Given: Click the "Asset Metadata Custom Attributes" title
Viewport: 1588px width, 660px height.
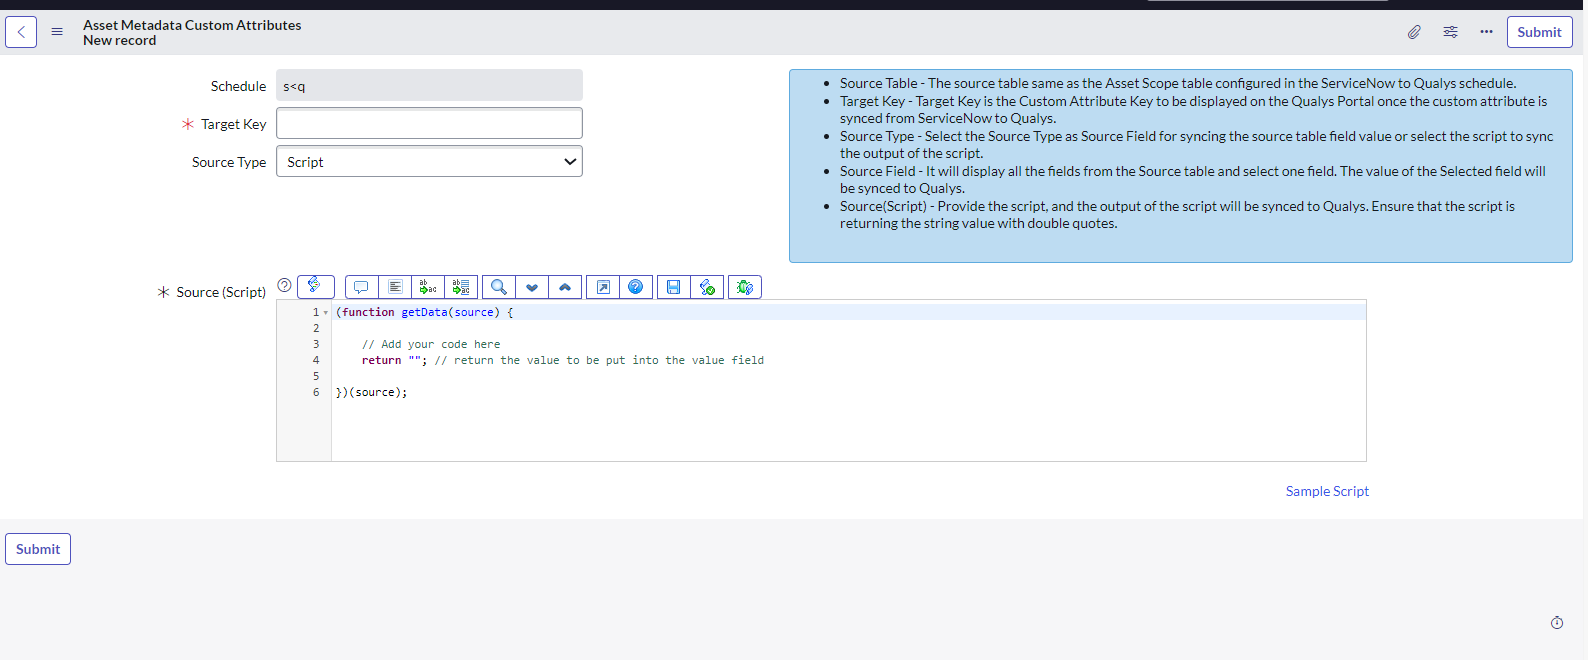Looking at the screenshot, I should coord(192,25).
